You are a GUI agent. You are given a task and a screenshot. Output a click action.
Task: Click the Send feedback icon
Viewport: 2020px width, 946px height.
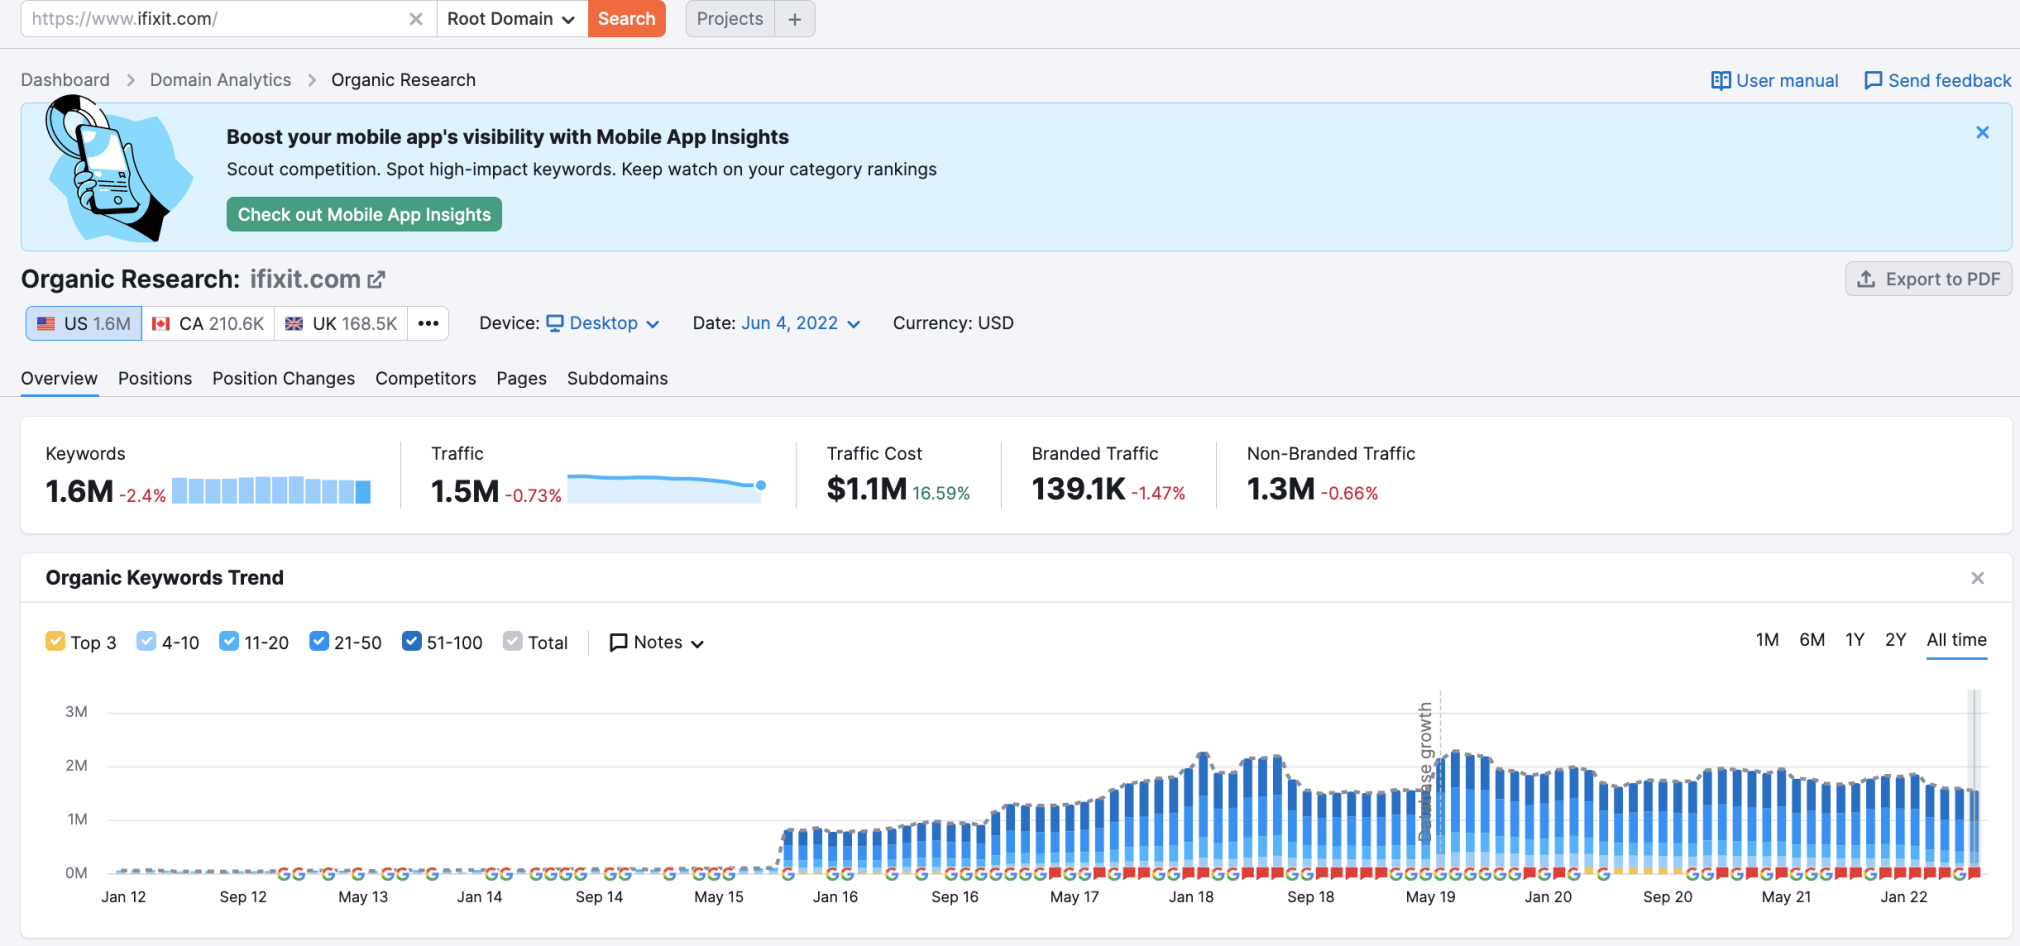click(1873, 81)
